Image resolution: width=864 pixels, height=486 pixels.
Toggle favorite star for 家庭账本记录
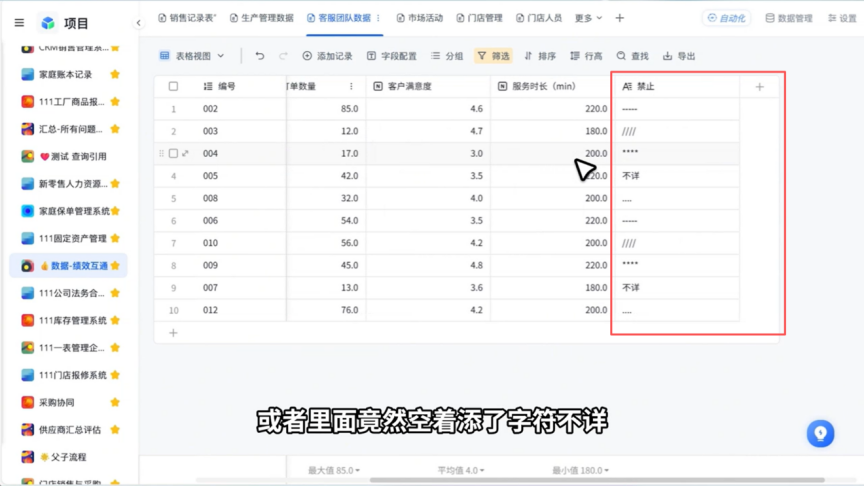click(x=115, y=74)
